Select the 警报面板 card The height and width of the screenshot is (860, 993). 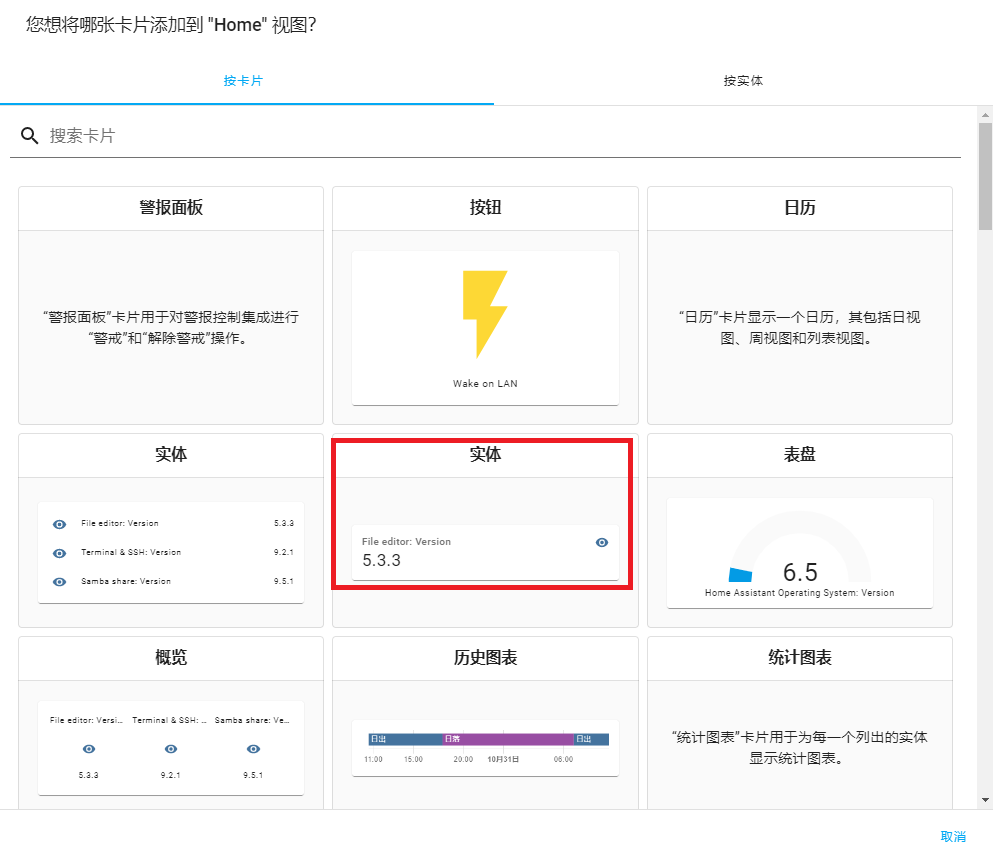pos(170,303)
